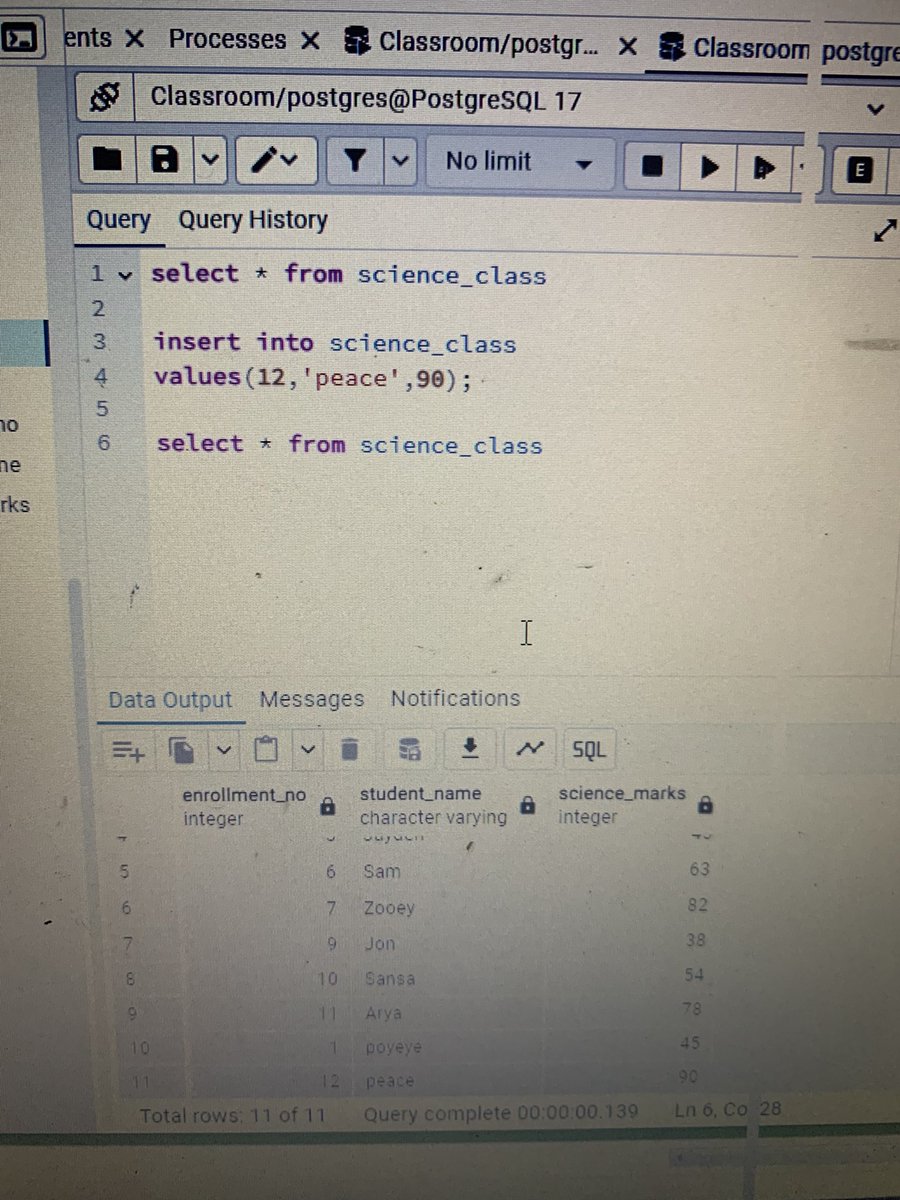Stop query execution with the square icon
Screen dimensions: 900x1200
(x=651, y=162)
